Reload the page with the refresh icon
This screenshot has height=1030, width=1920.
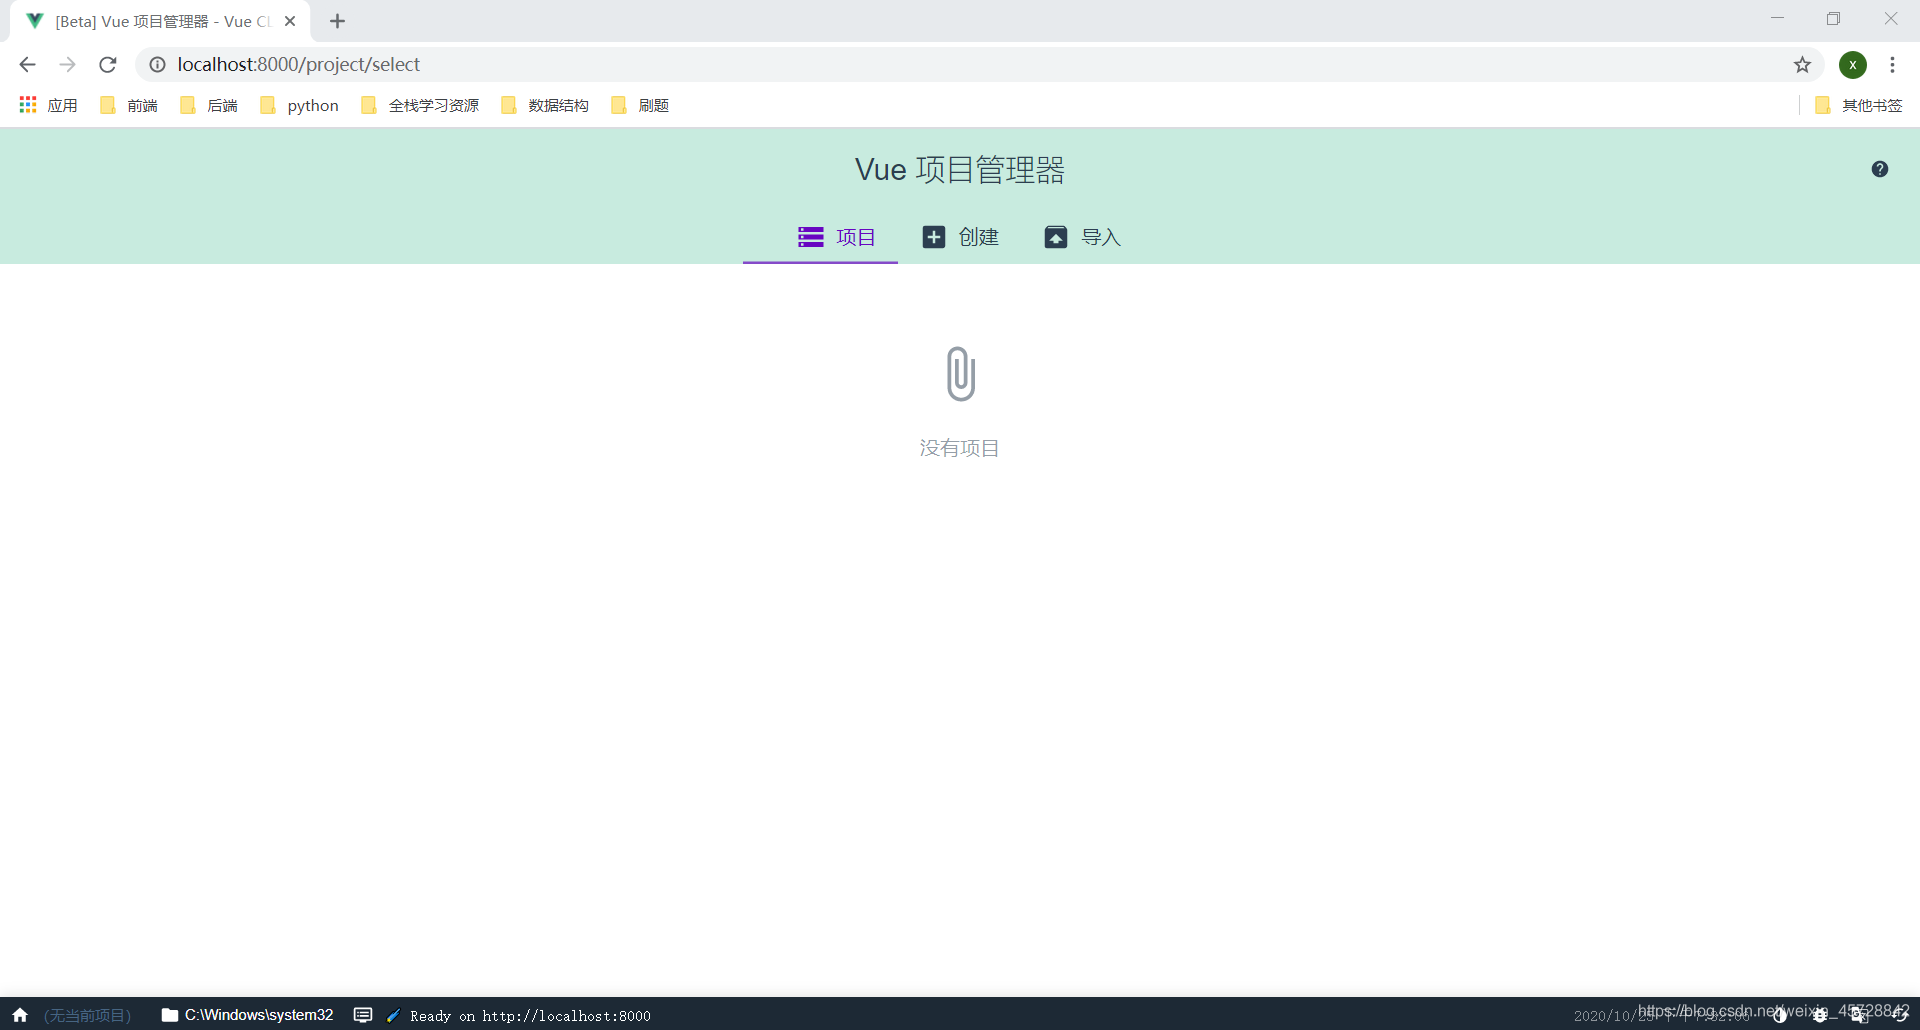pos(108,65)
